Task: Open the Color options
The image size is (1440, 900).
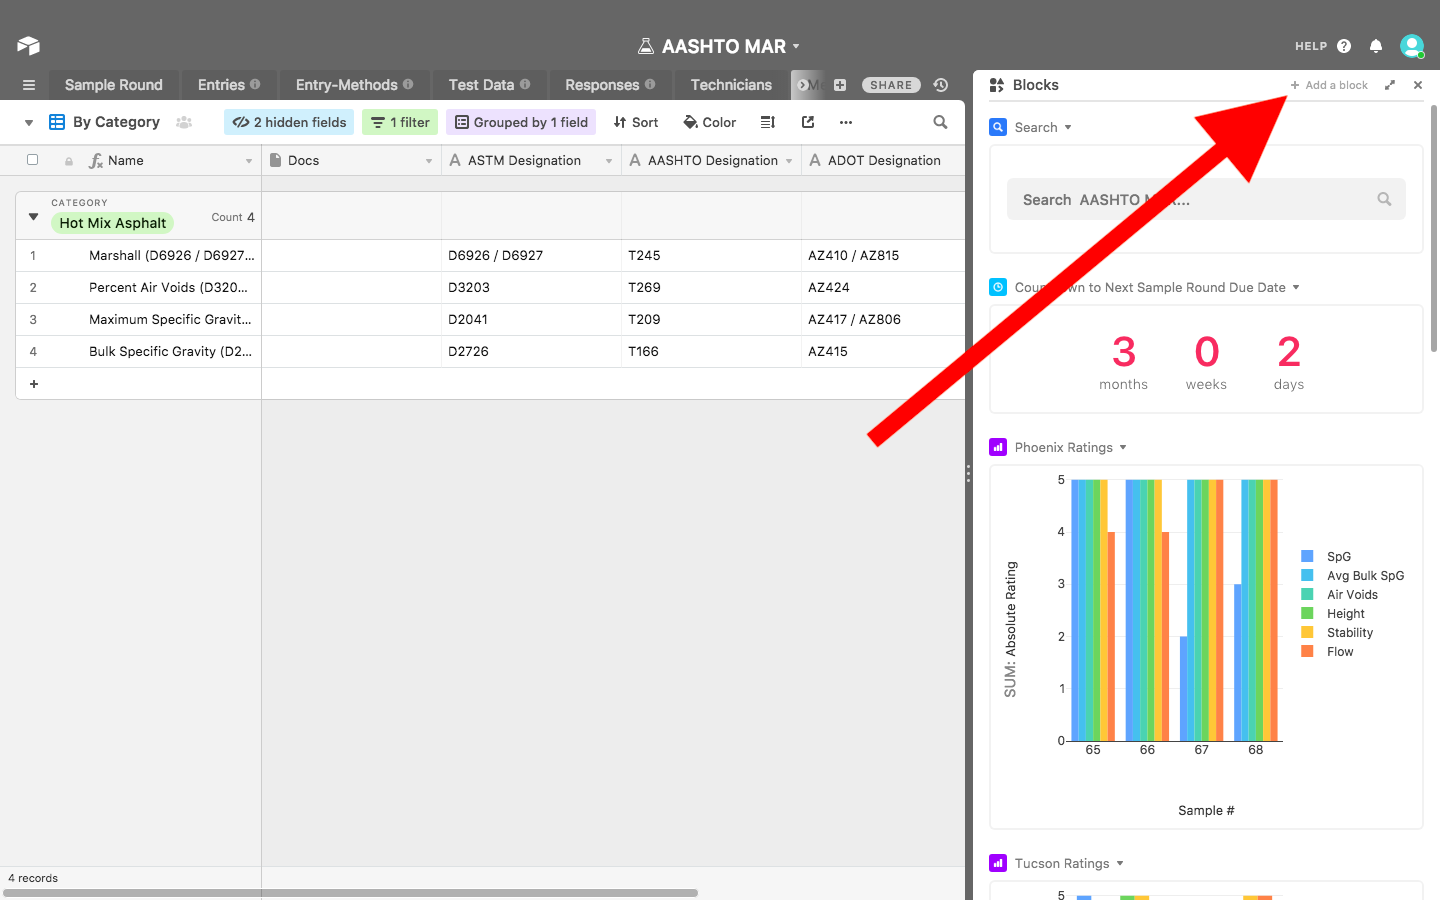Action: (x=710, y=122)
